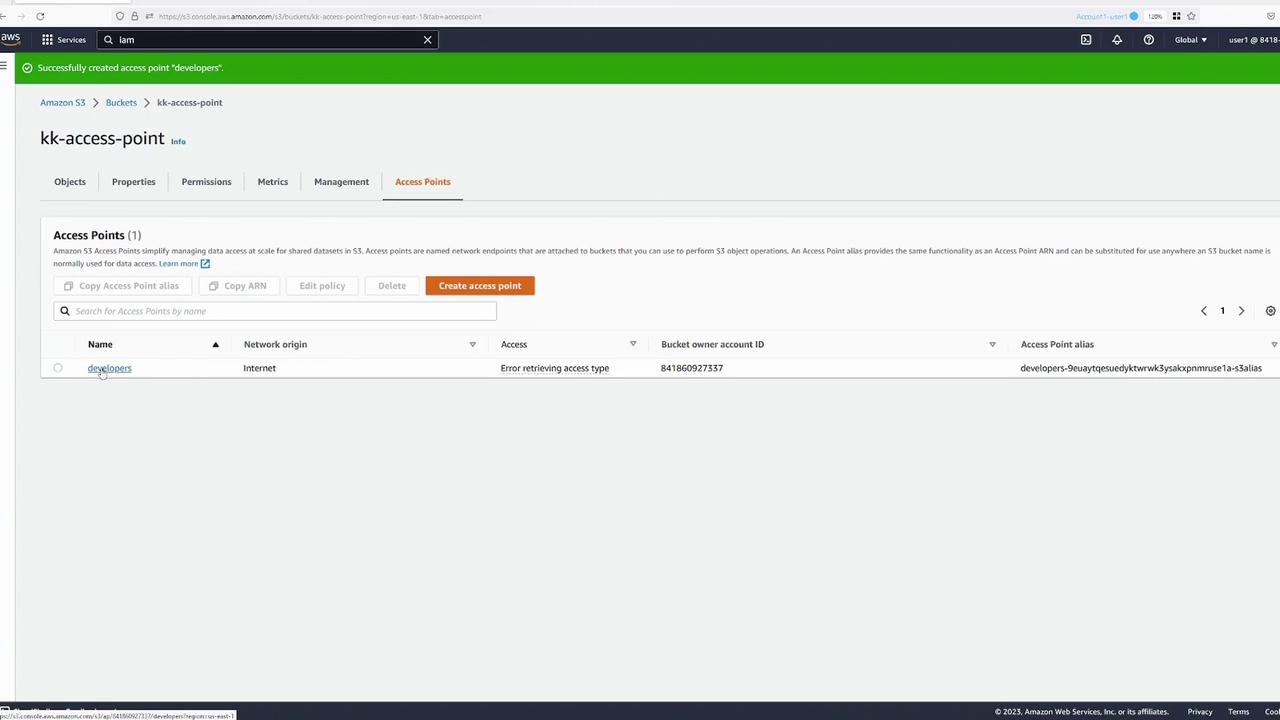Open the AWS CloudShell icon
The width and height of the screenshot is (1280, 720).
[x=1086, y=40]
